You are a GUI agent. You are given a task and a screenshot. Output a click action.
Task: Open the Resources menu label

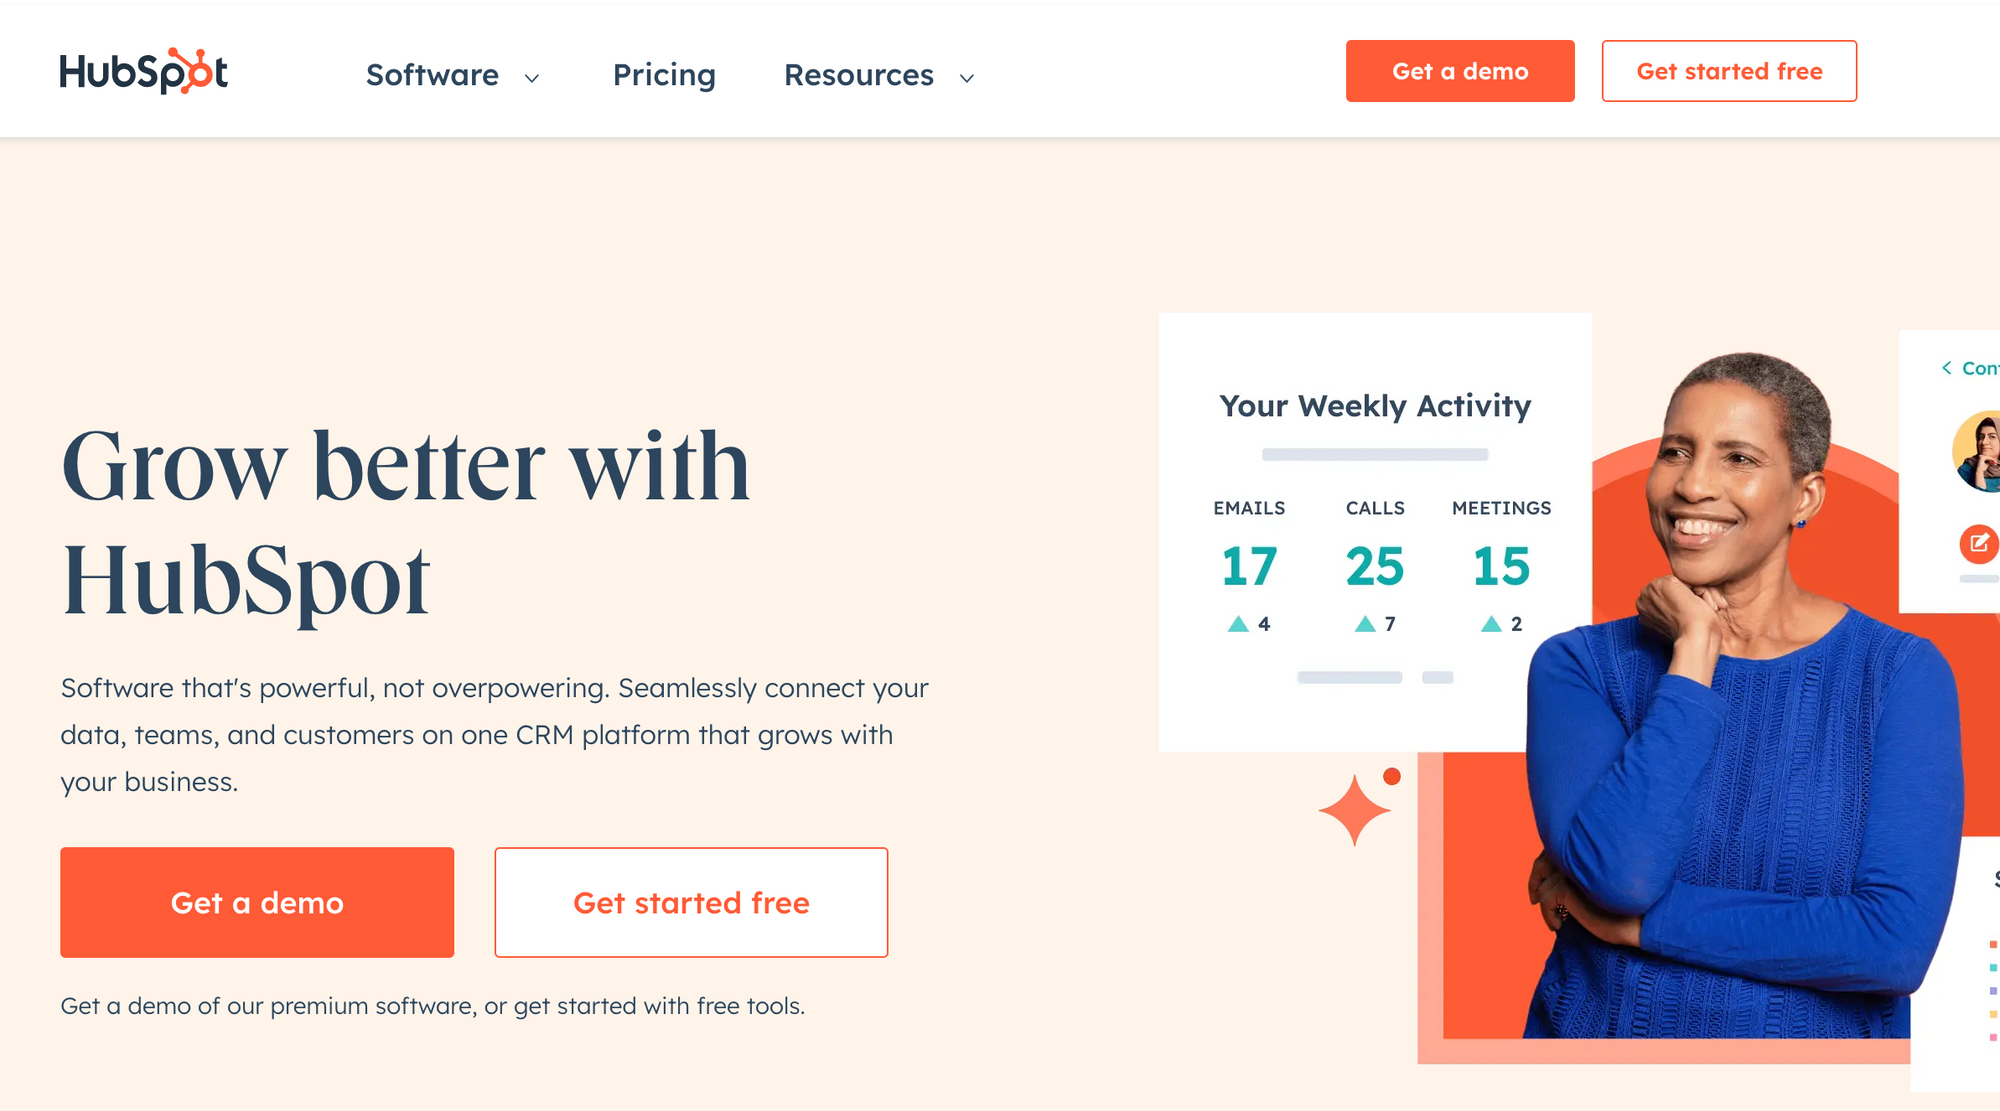pyautogui.click(x=858, y=75)
